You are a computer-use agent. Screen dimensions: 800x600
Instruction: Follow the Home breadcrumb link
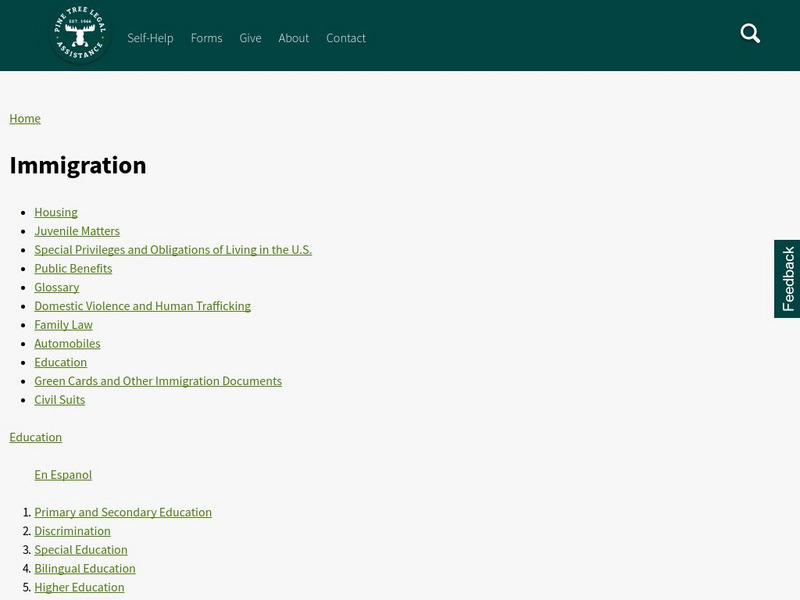click(x=25, y=118)
